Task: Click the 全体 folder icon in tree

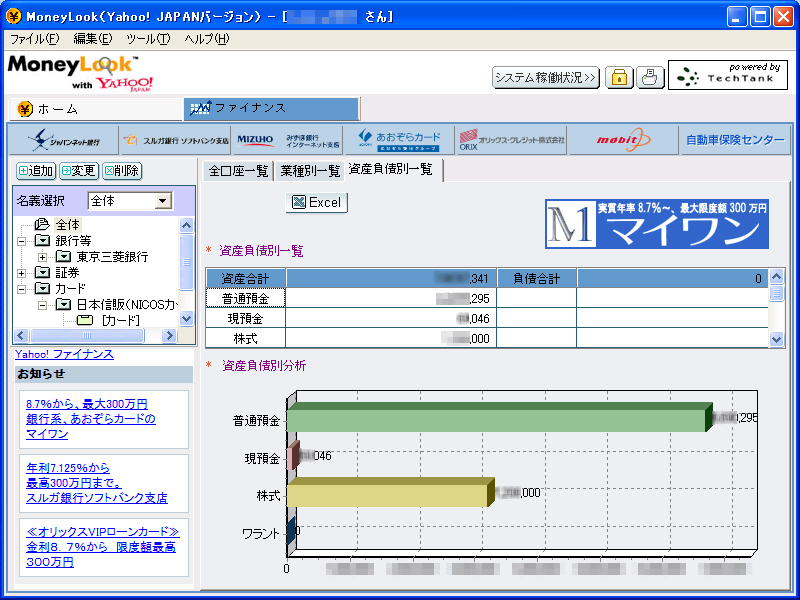Action: point(42,224)
